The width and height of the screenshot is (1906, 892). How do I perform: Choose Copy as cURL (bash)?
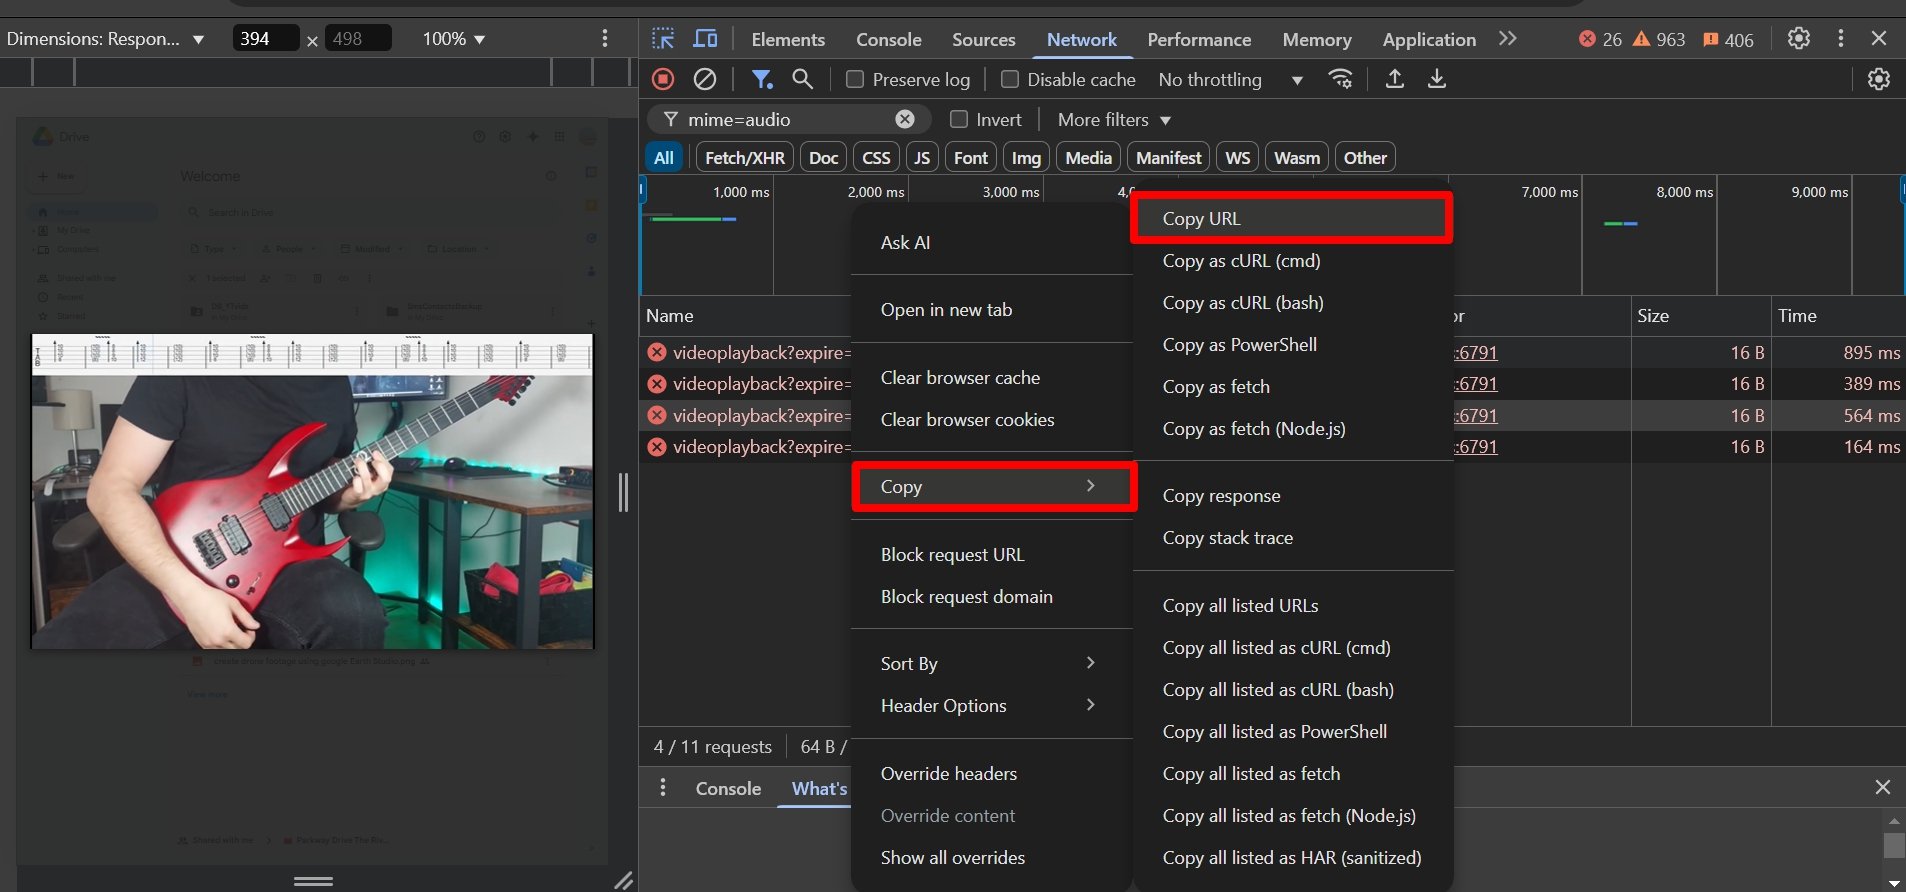click(x=1293, y=302)
